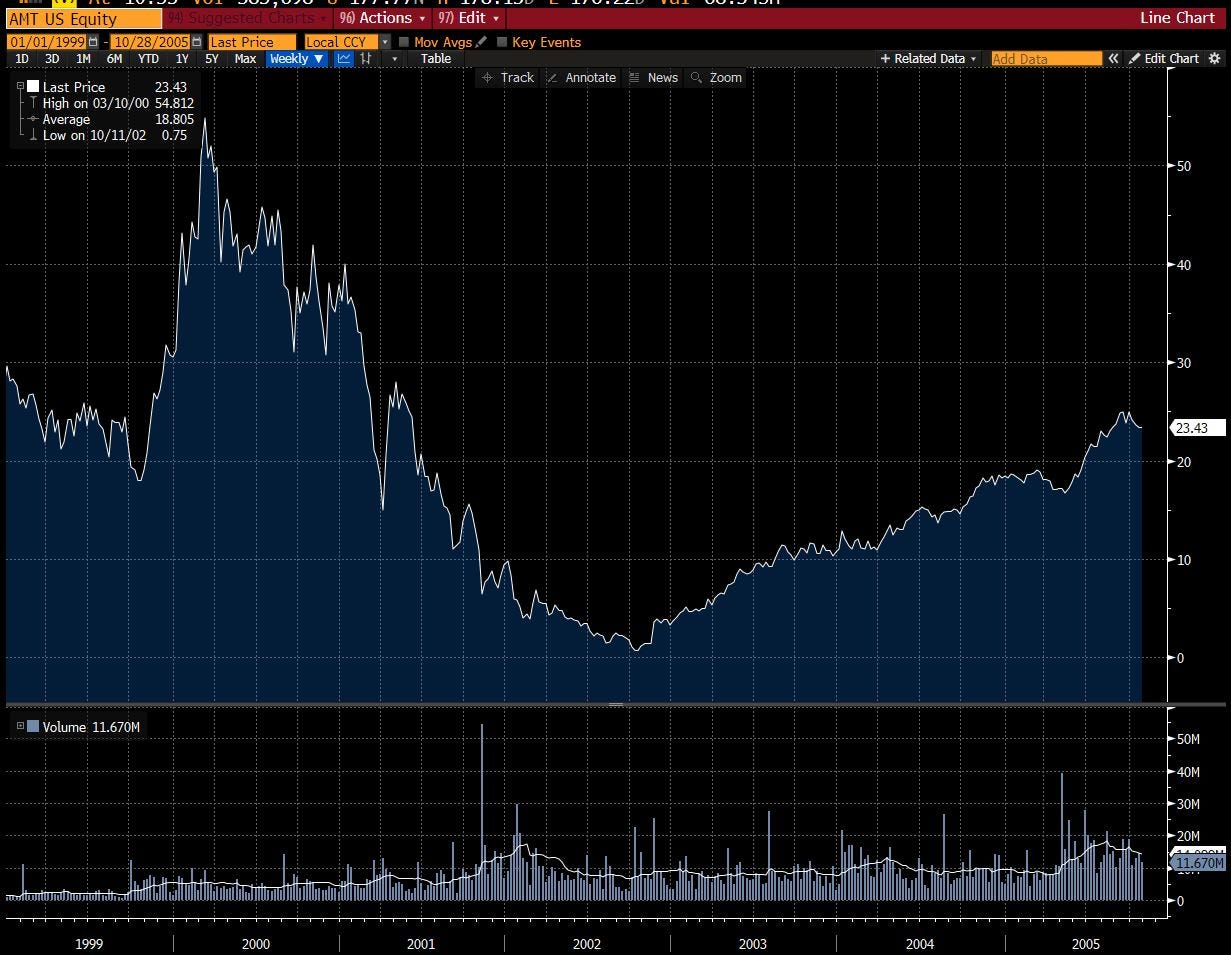1231x955 pixels.
Task: Click the 11.670M volume axis tag
Action: pyautogui.click(x=1197, y=863)
